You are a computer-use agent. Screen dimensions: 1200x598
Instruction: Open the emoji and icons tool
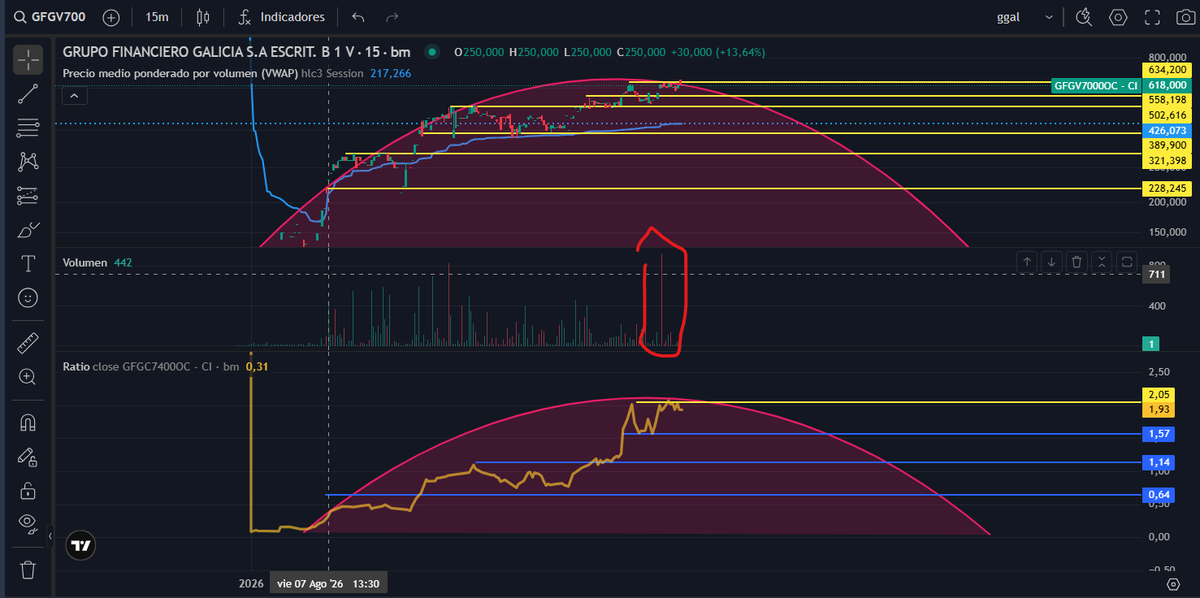pos(28,298)
